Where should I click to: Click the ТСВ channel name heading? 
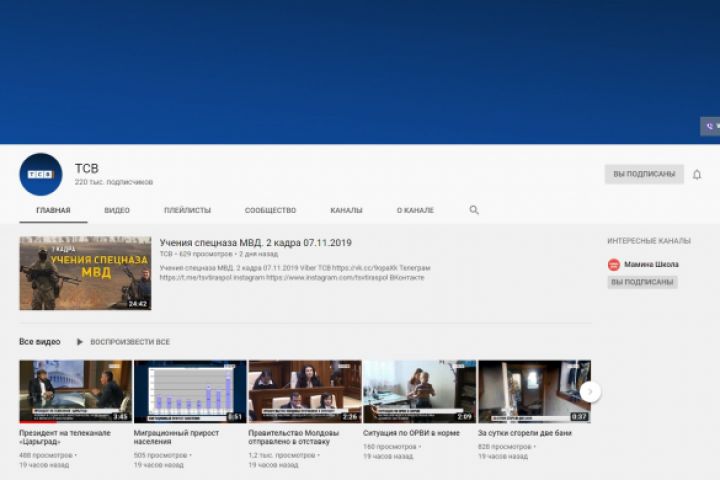[x=87, y=169]
